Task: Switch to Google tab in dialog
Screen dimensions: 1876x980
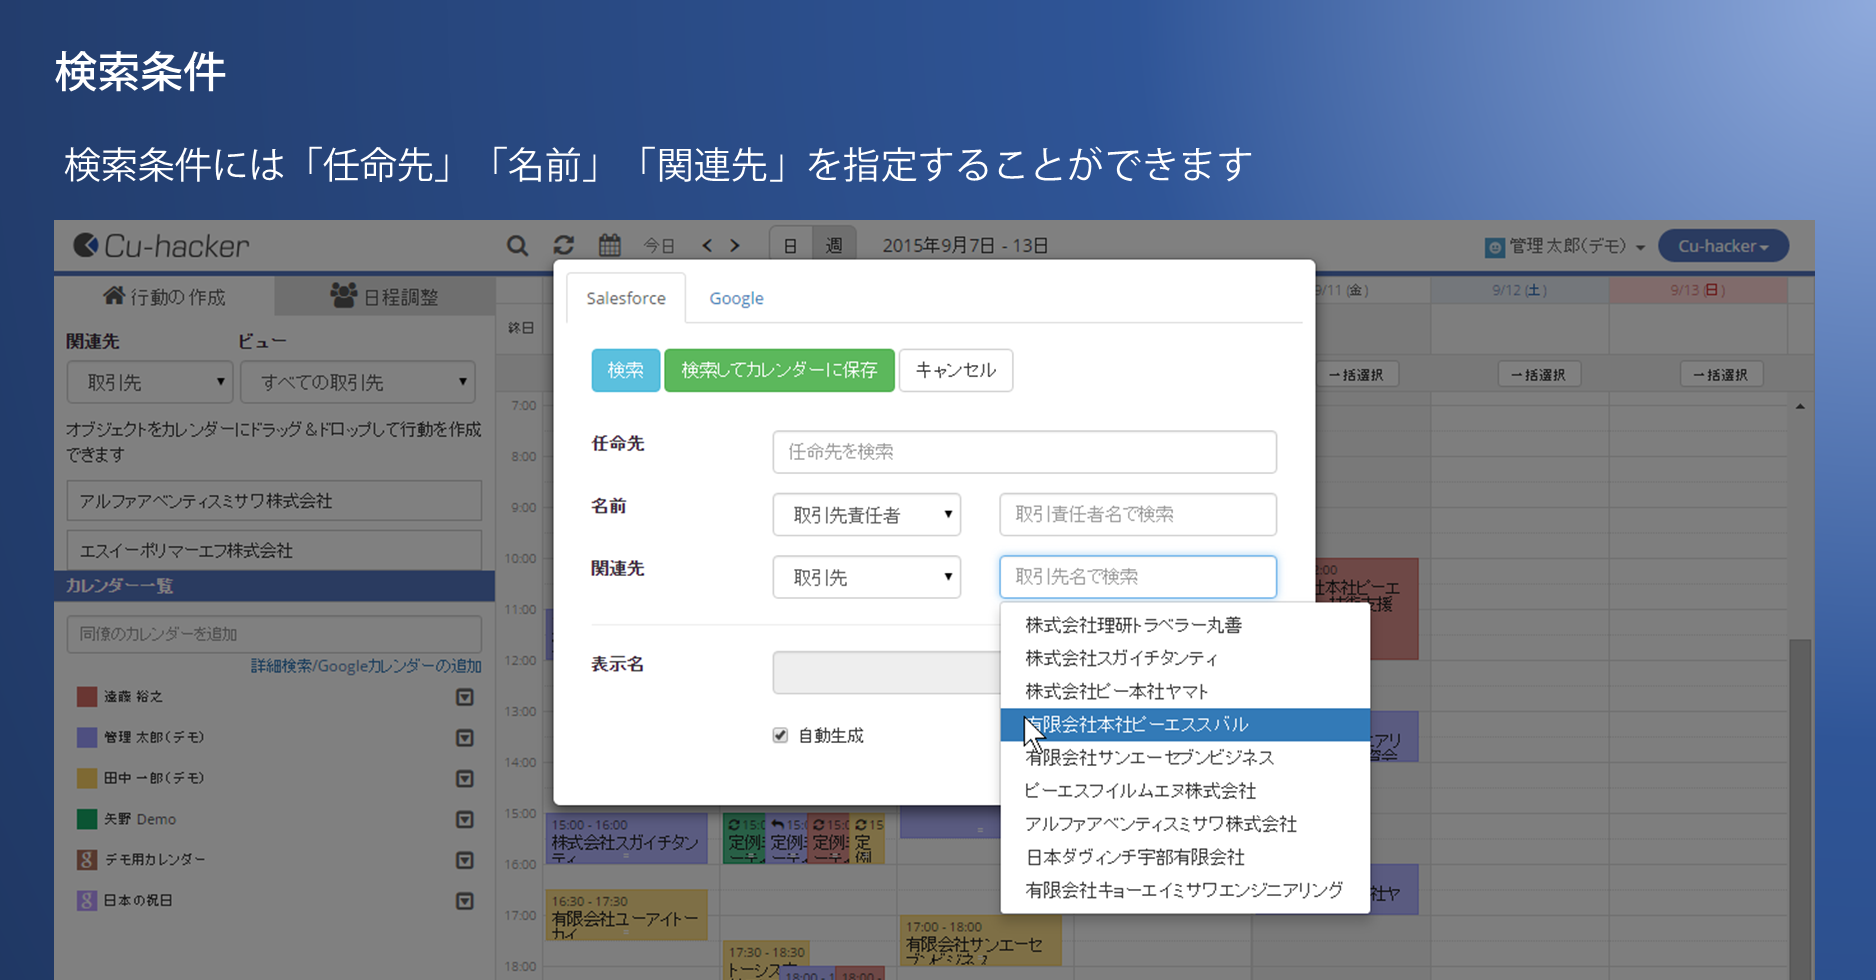Action: pos(736,298)
